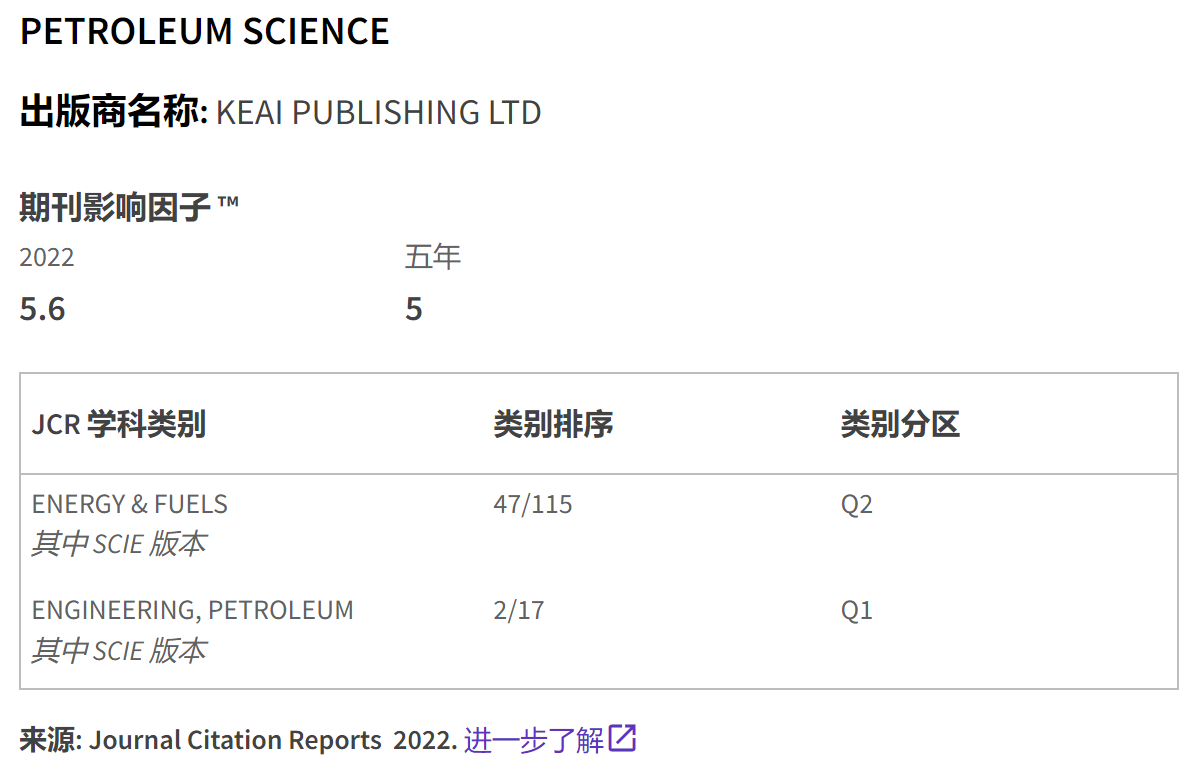Click the Q2 quartile value for ENERGY & FUELS
Screen dimensions: 1186x767
click(x=856, y=504)
